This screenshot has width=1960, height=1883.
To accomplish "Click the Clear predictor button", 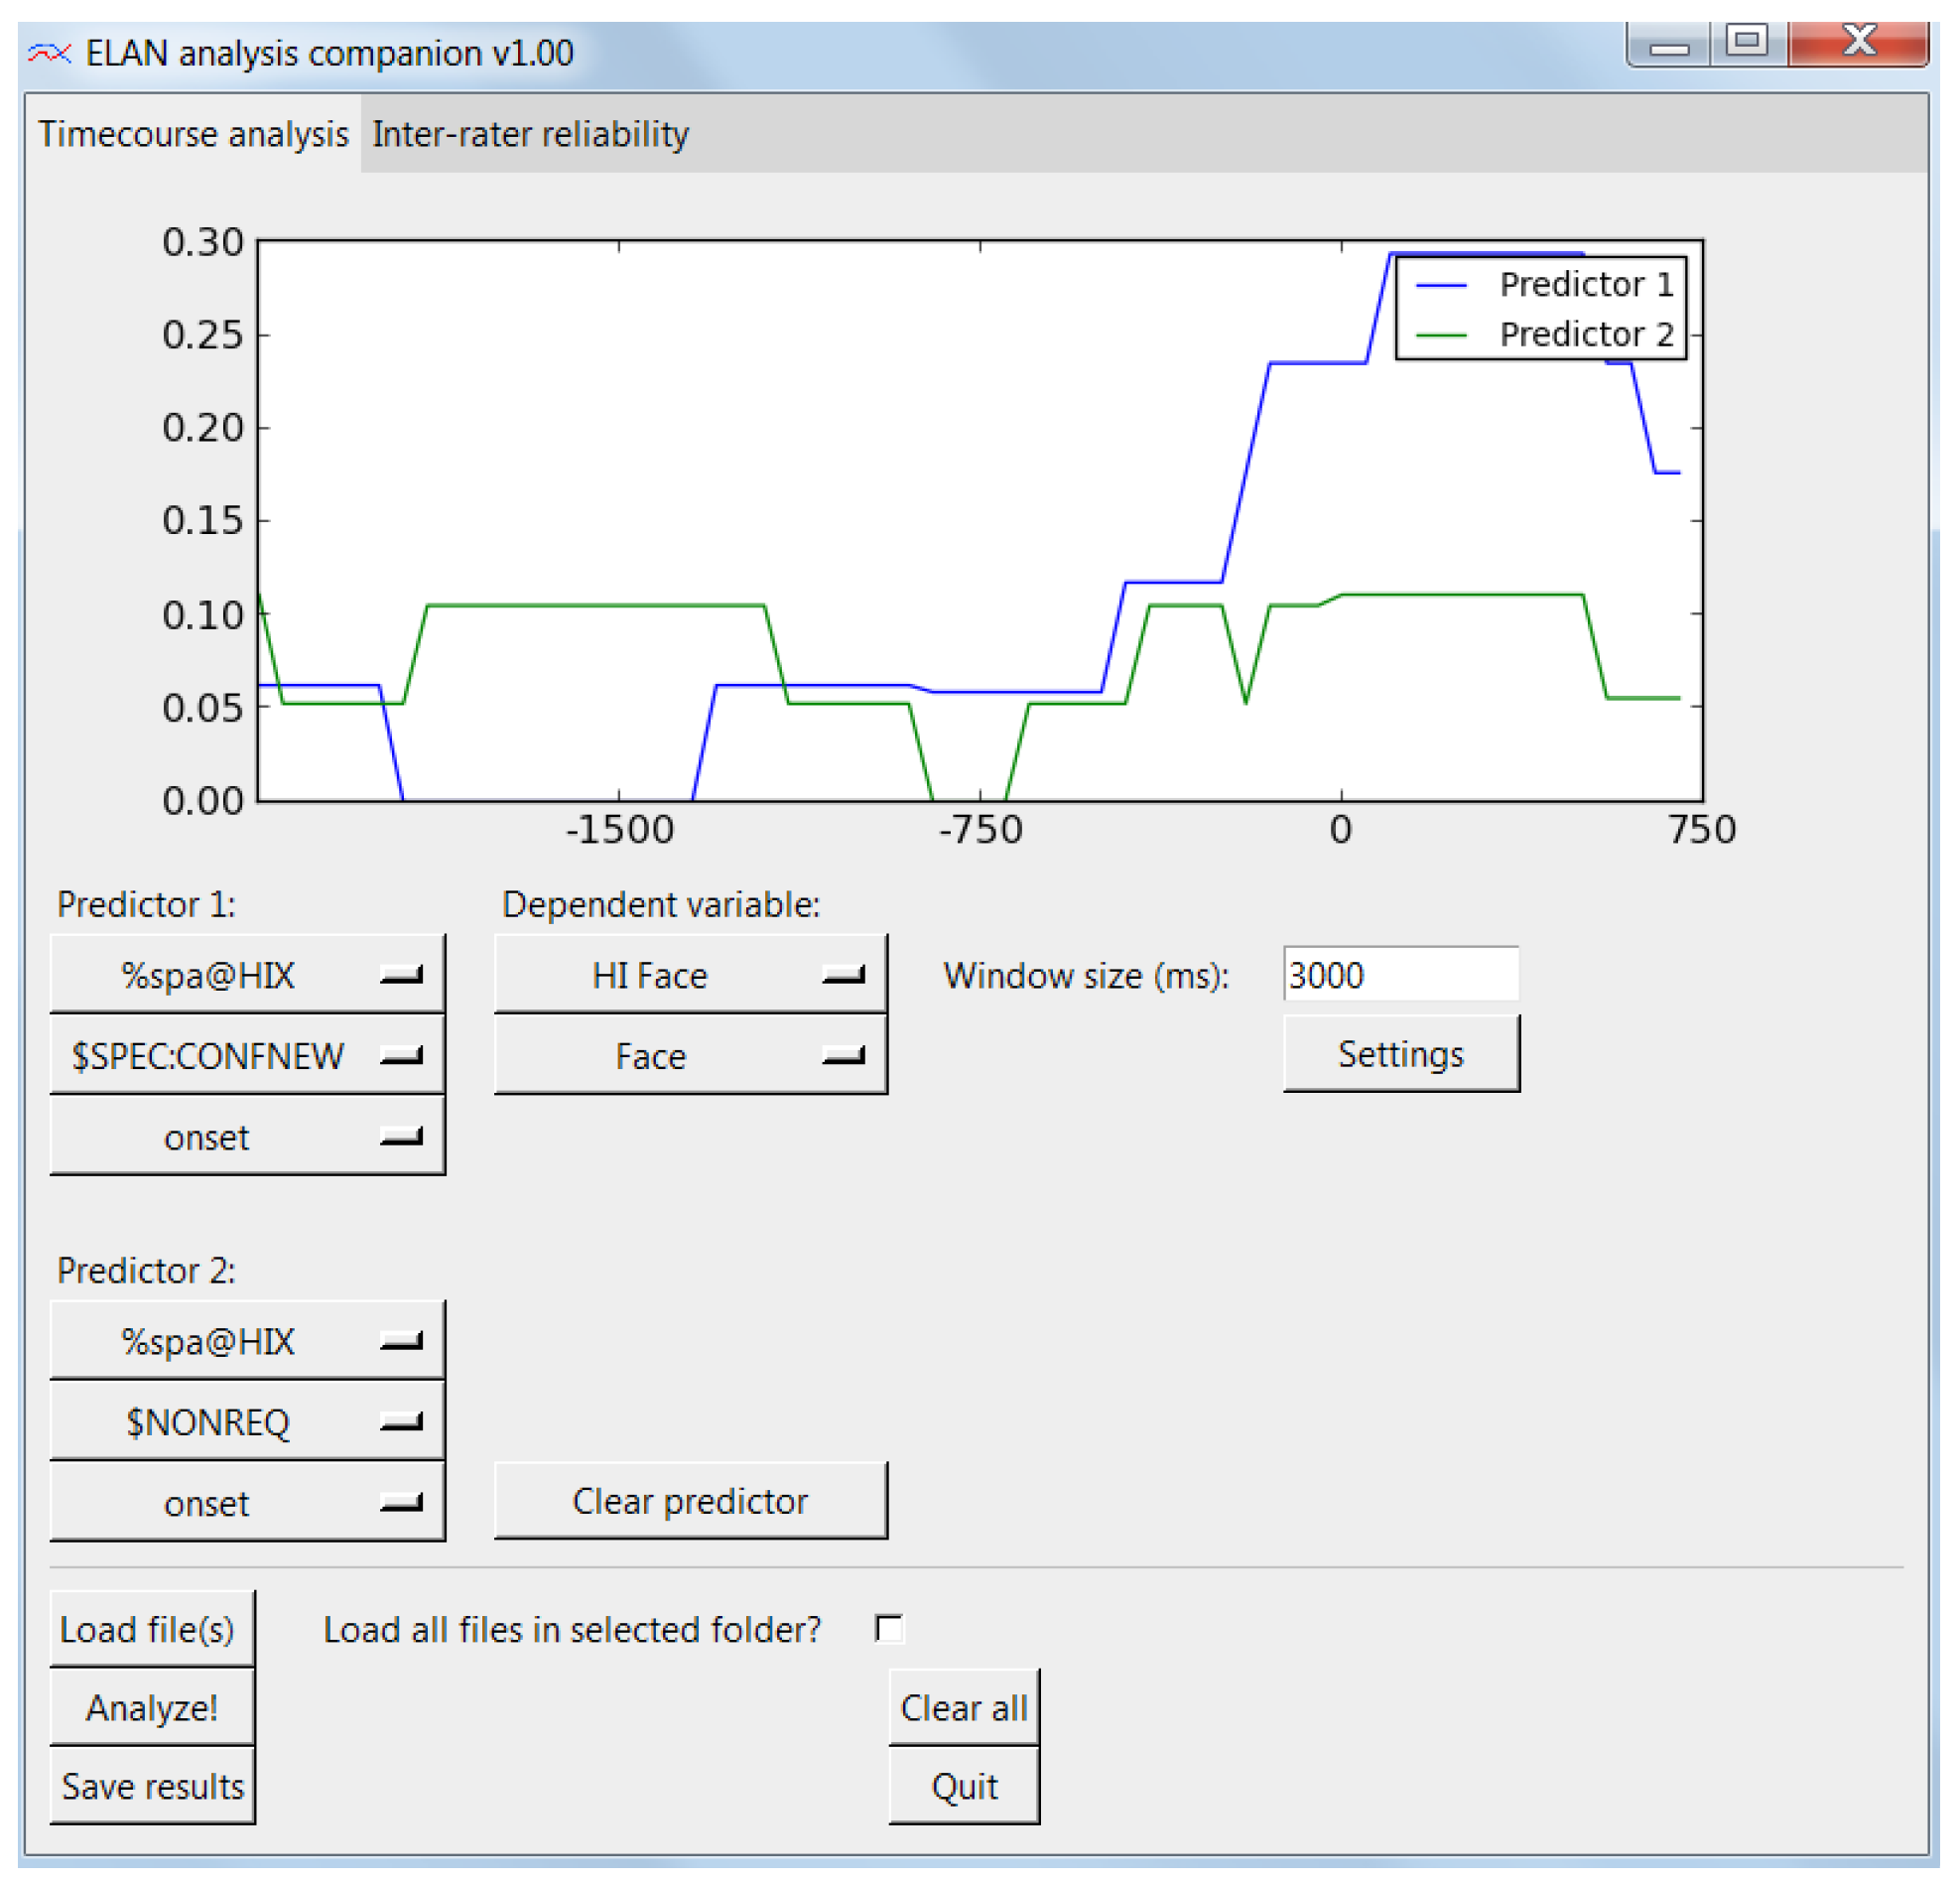I will (690, 1501).
